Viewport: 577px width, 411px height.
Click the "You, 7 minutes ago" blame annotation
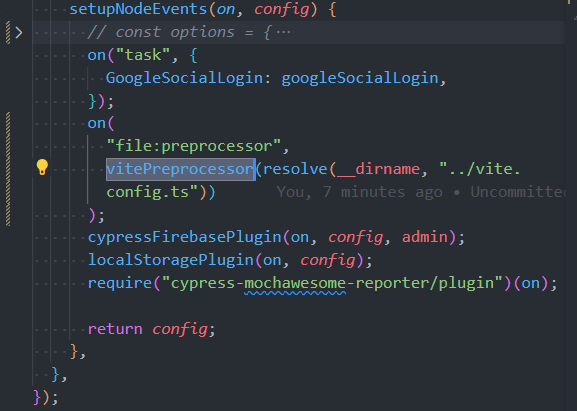tap(359, 192)
